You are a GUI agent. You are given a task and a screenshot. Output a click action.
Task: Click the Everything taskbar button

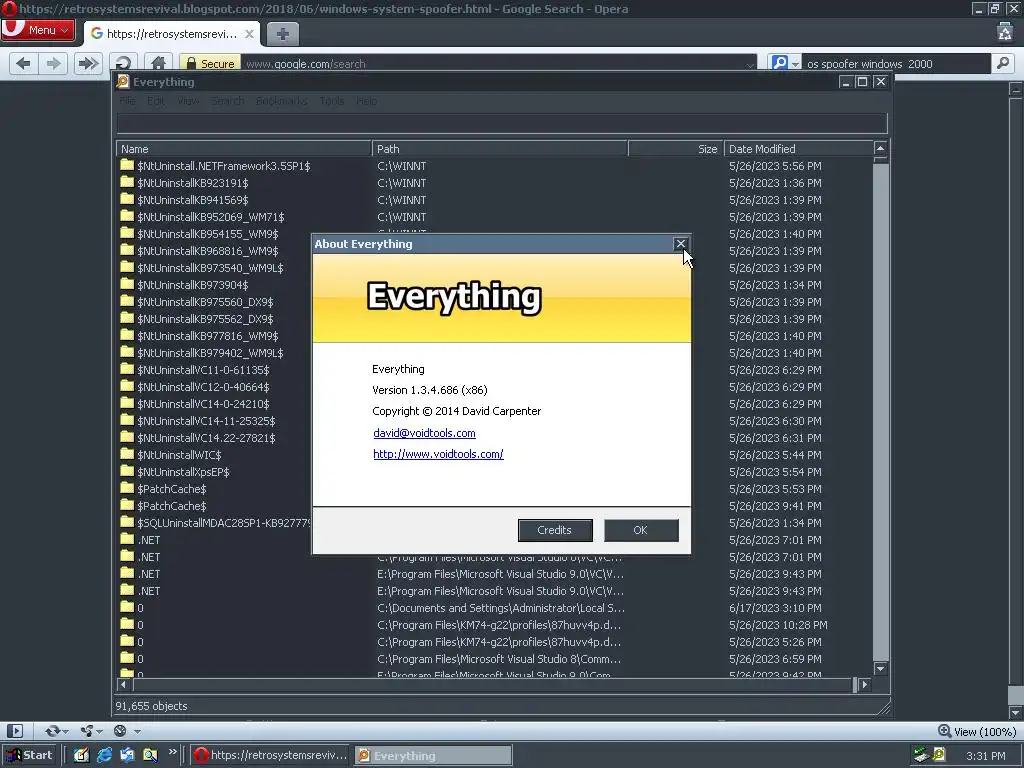434,755
